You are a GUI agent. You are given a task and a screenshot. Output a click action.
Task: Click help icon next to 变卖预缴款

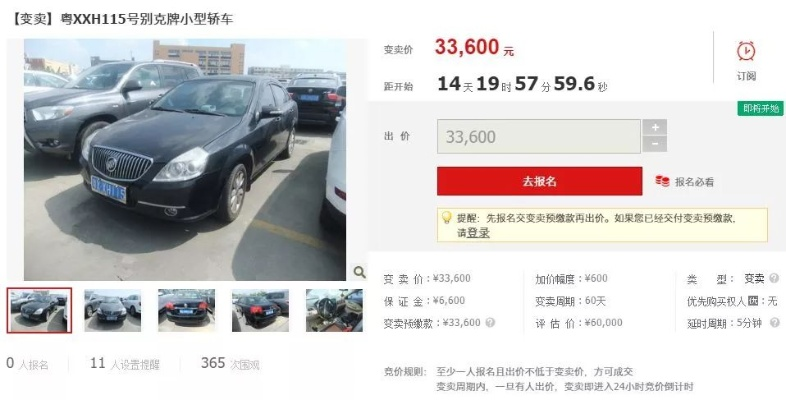point(490,323)
